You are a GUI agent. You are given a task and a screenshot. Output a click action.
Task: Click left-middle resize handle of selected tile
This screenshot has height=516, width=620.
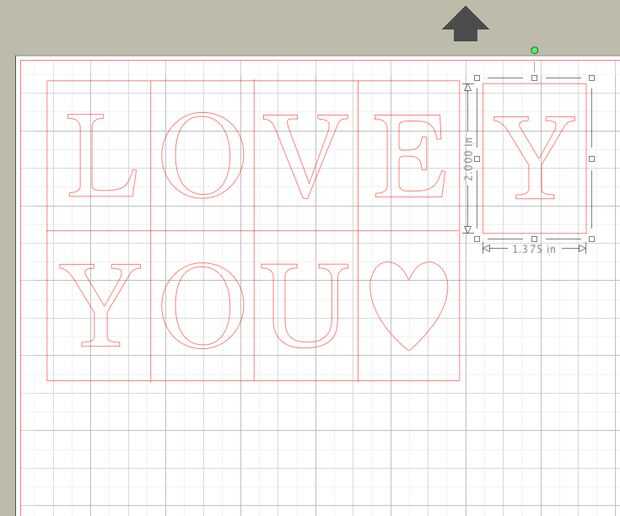click(x=477, y=159)
